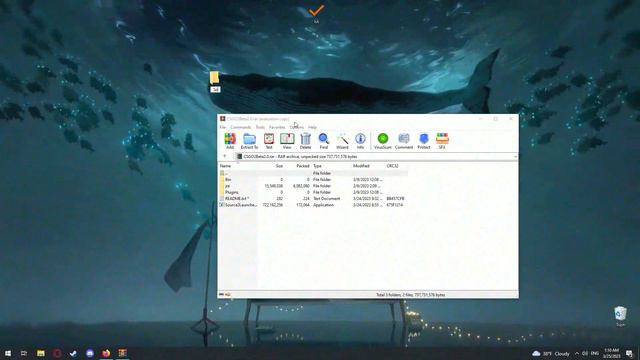Open the Recycle Bin on the desktop
This screenshot has width=640, height=360.
pyautogui.click(x=620, y=316)
